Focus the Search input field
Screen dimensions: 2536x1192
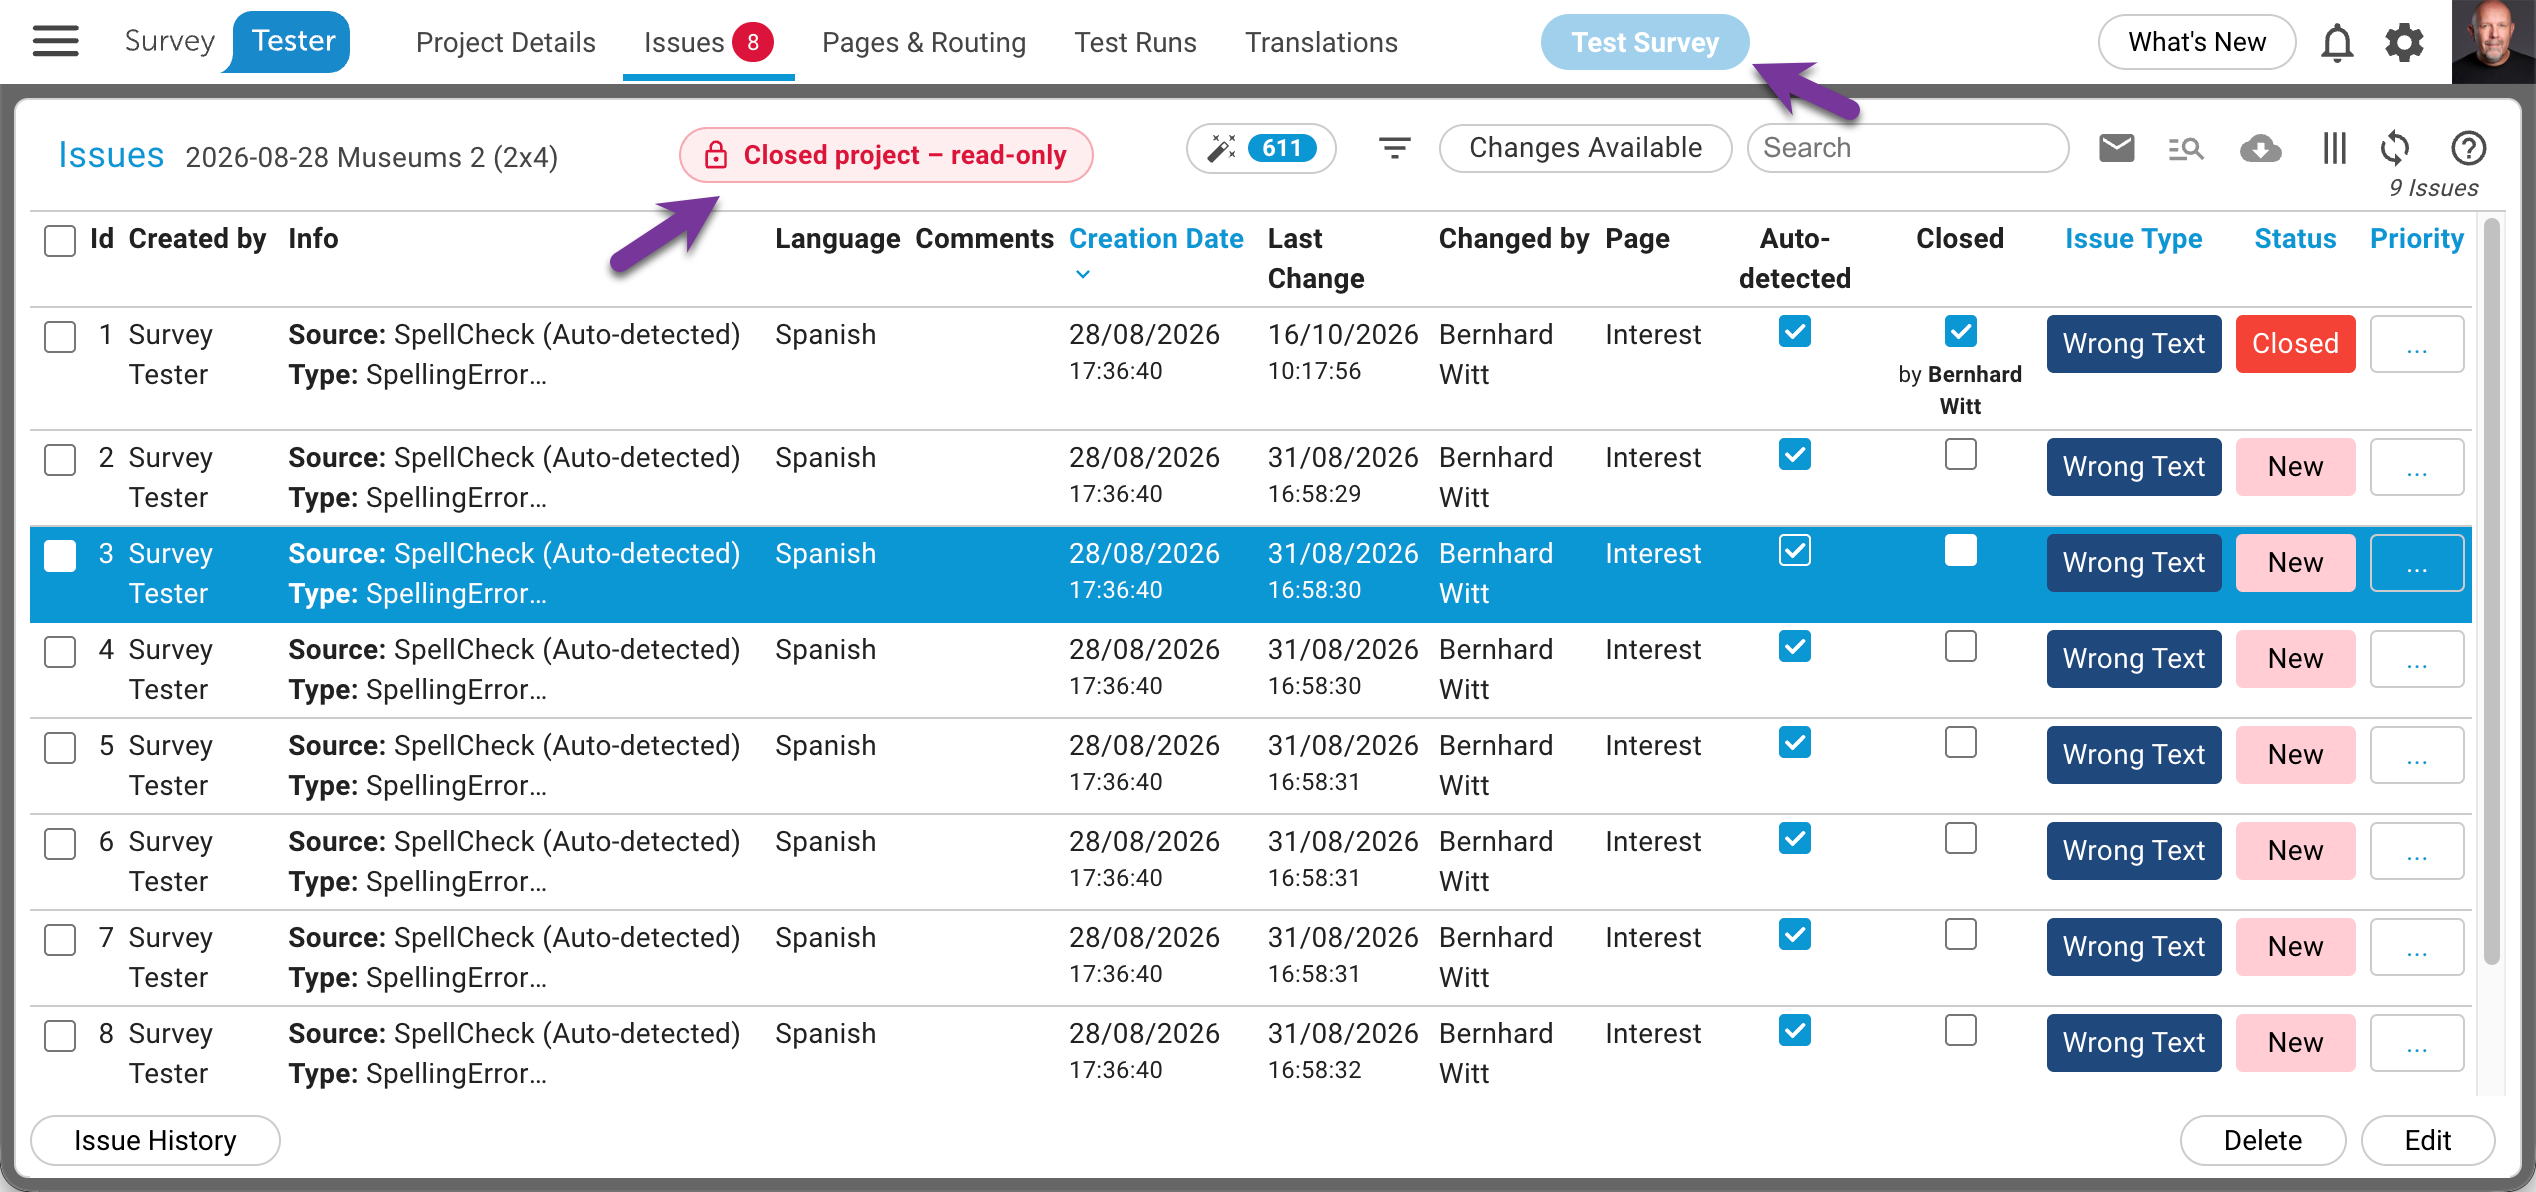click(1908, 149)
